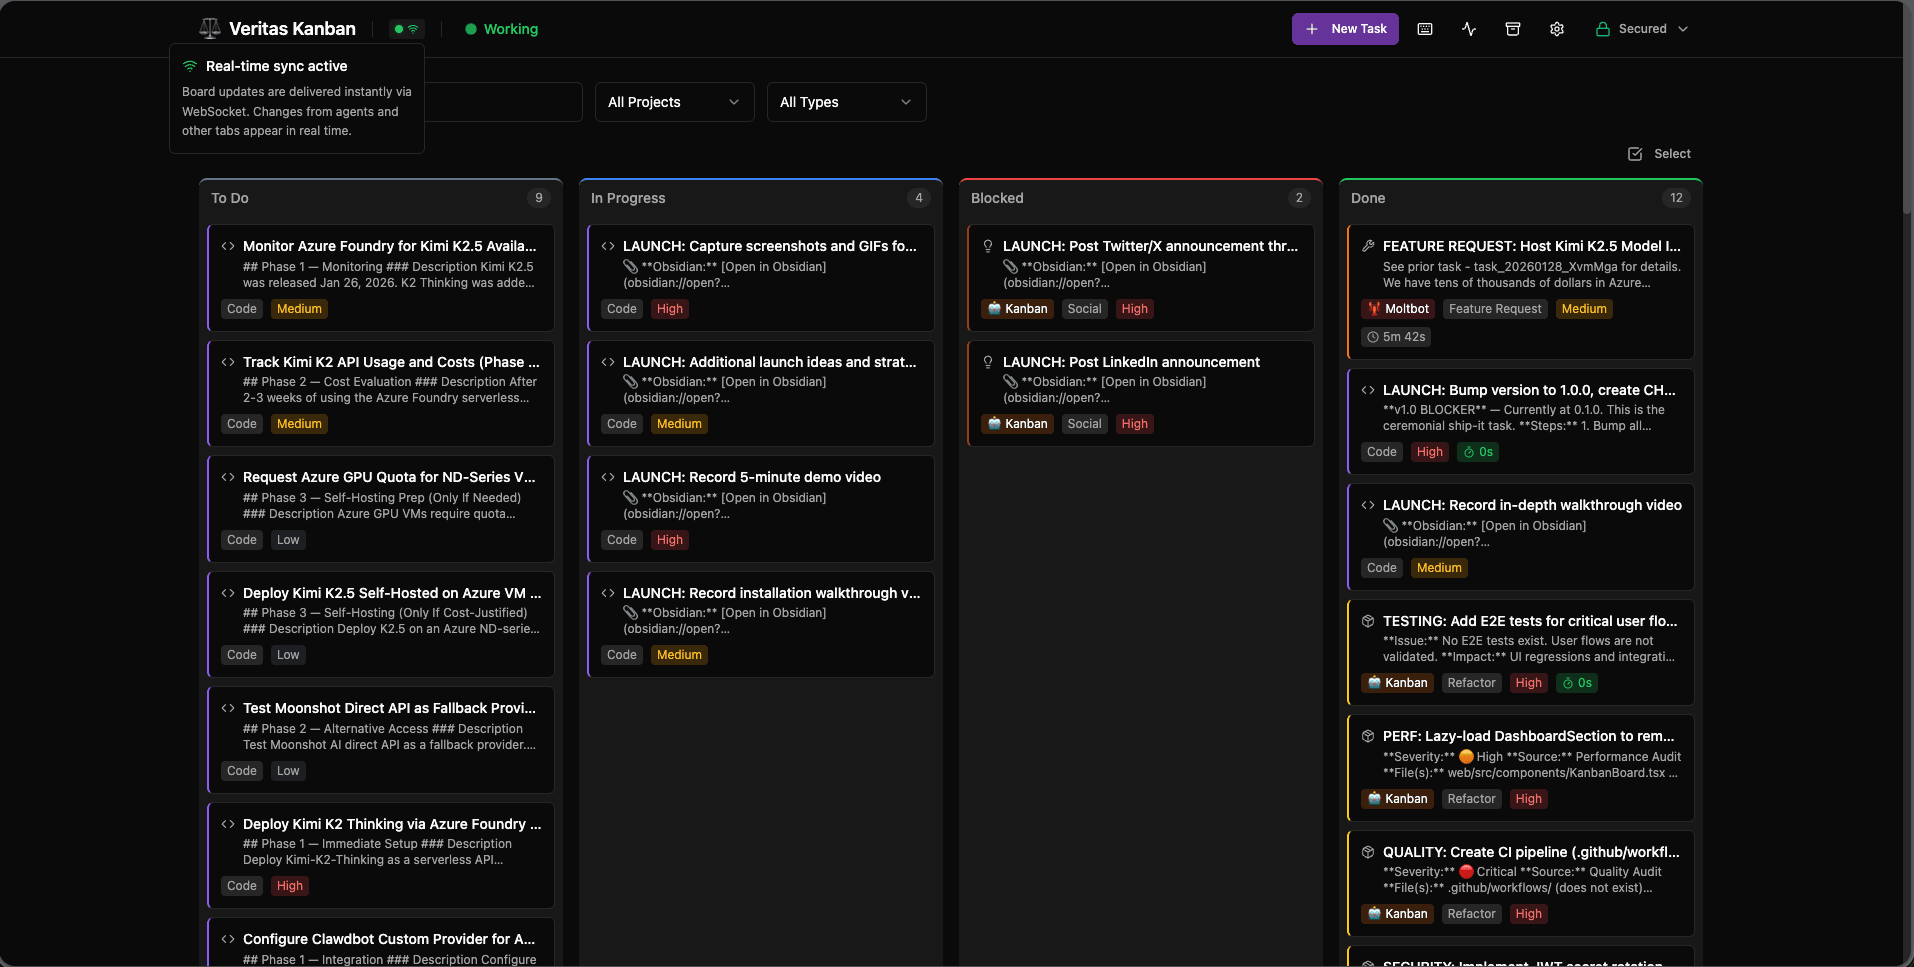Click the In Progress column header
1914x967 pixels.
point(628,198)
